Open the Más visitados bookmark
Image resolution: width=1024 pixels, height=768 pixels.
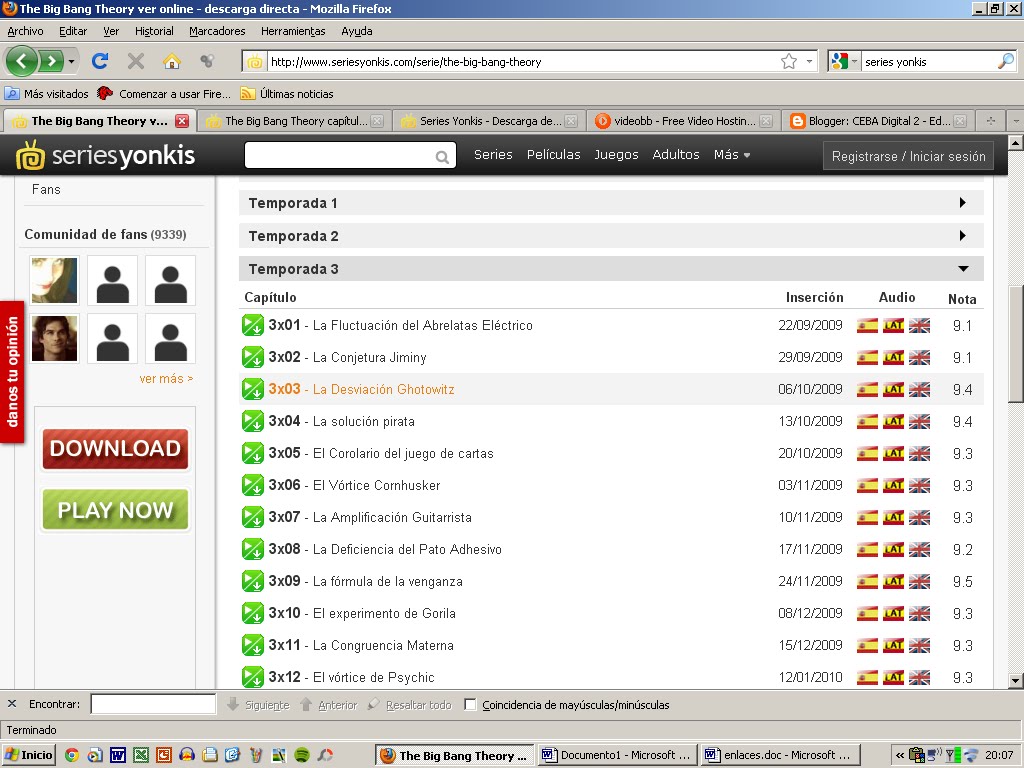click(47, 94)
